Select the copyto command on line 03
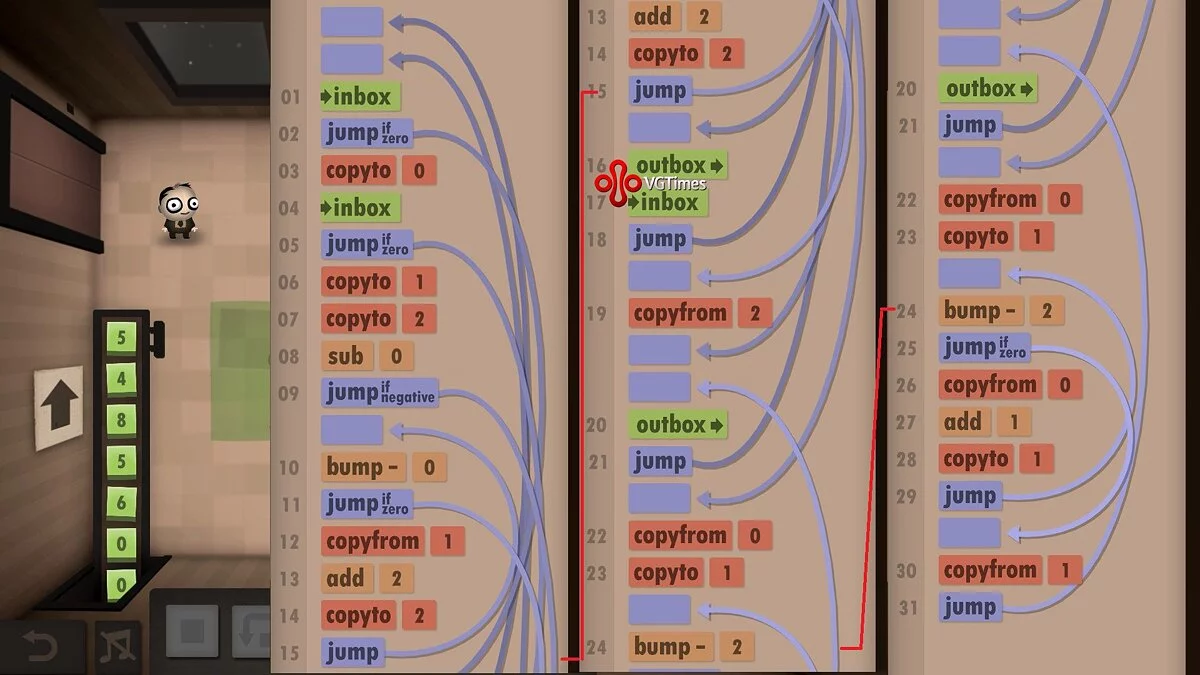 358,170
